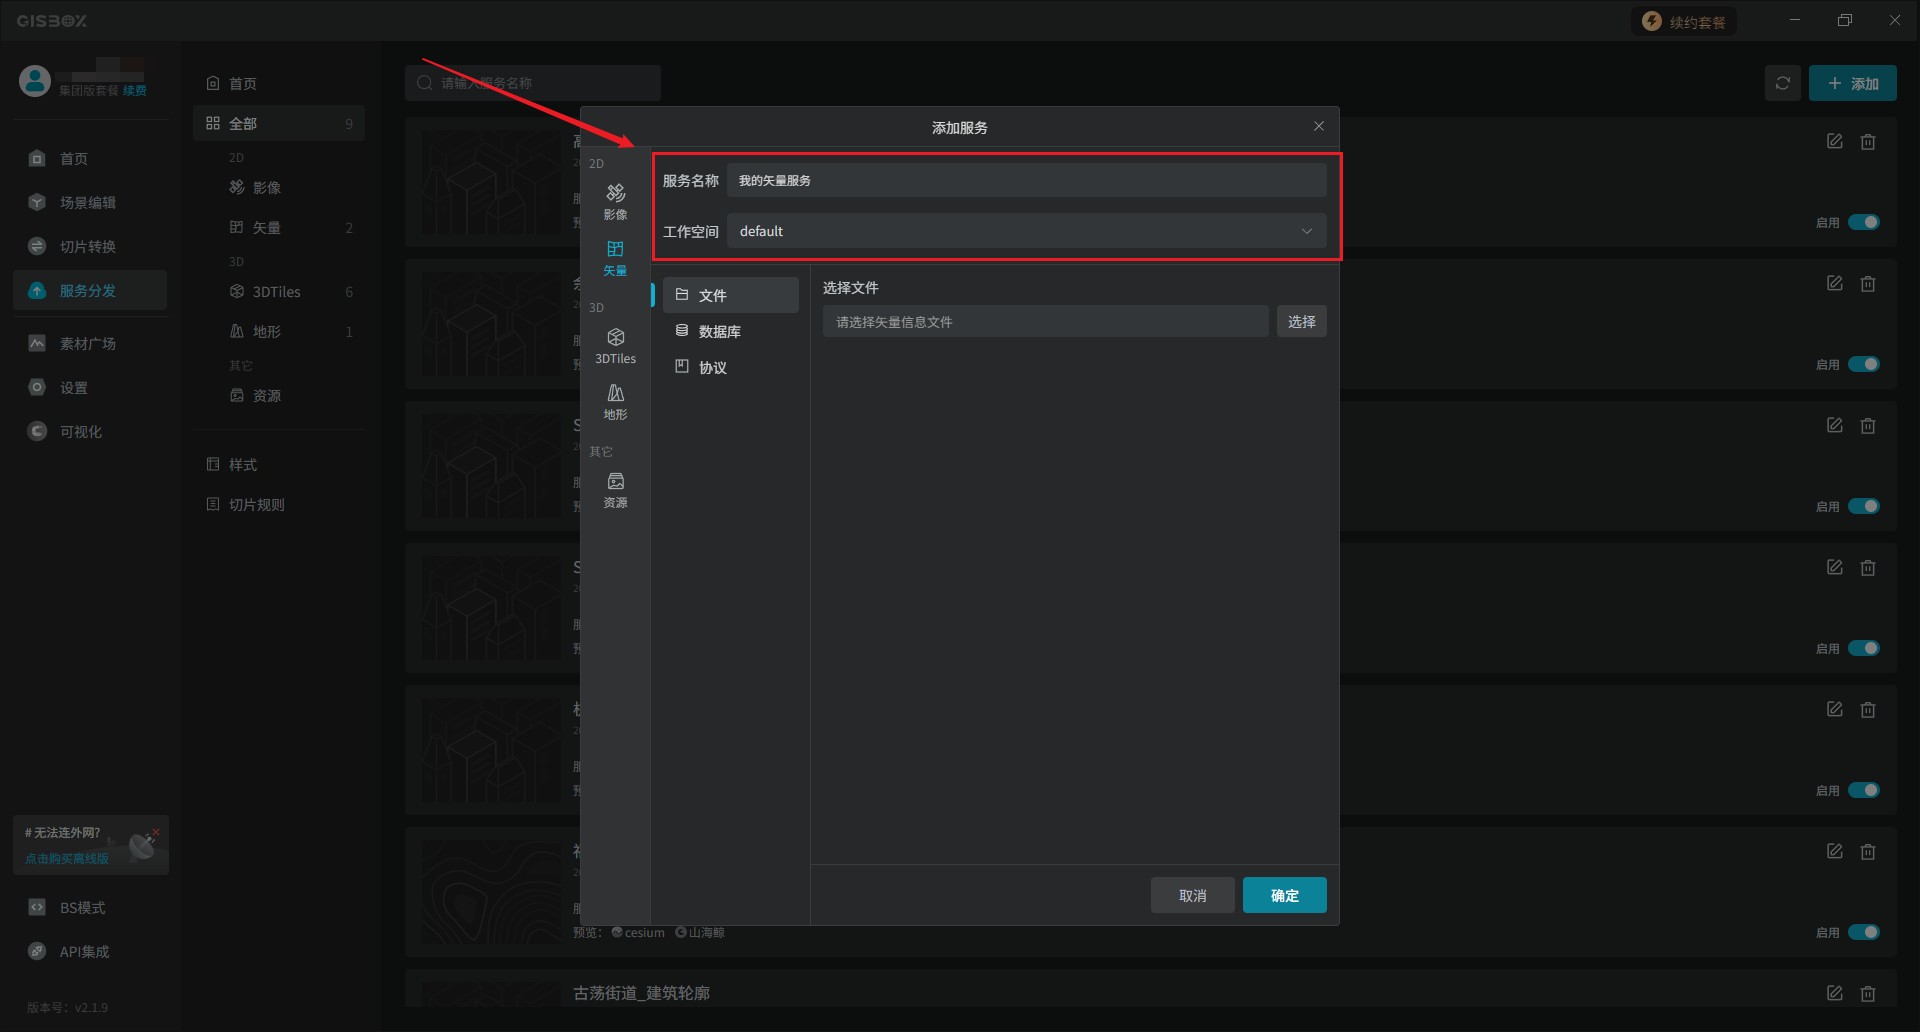Screen dimensions: 1920x1032
Task: Click edit icon of the first service row
Action: point(1834,142)
